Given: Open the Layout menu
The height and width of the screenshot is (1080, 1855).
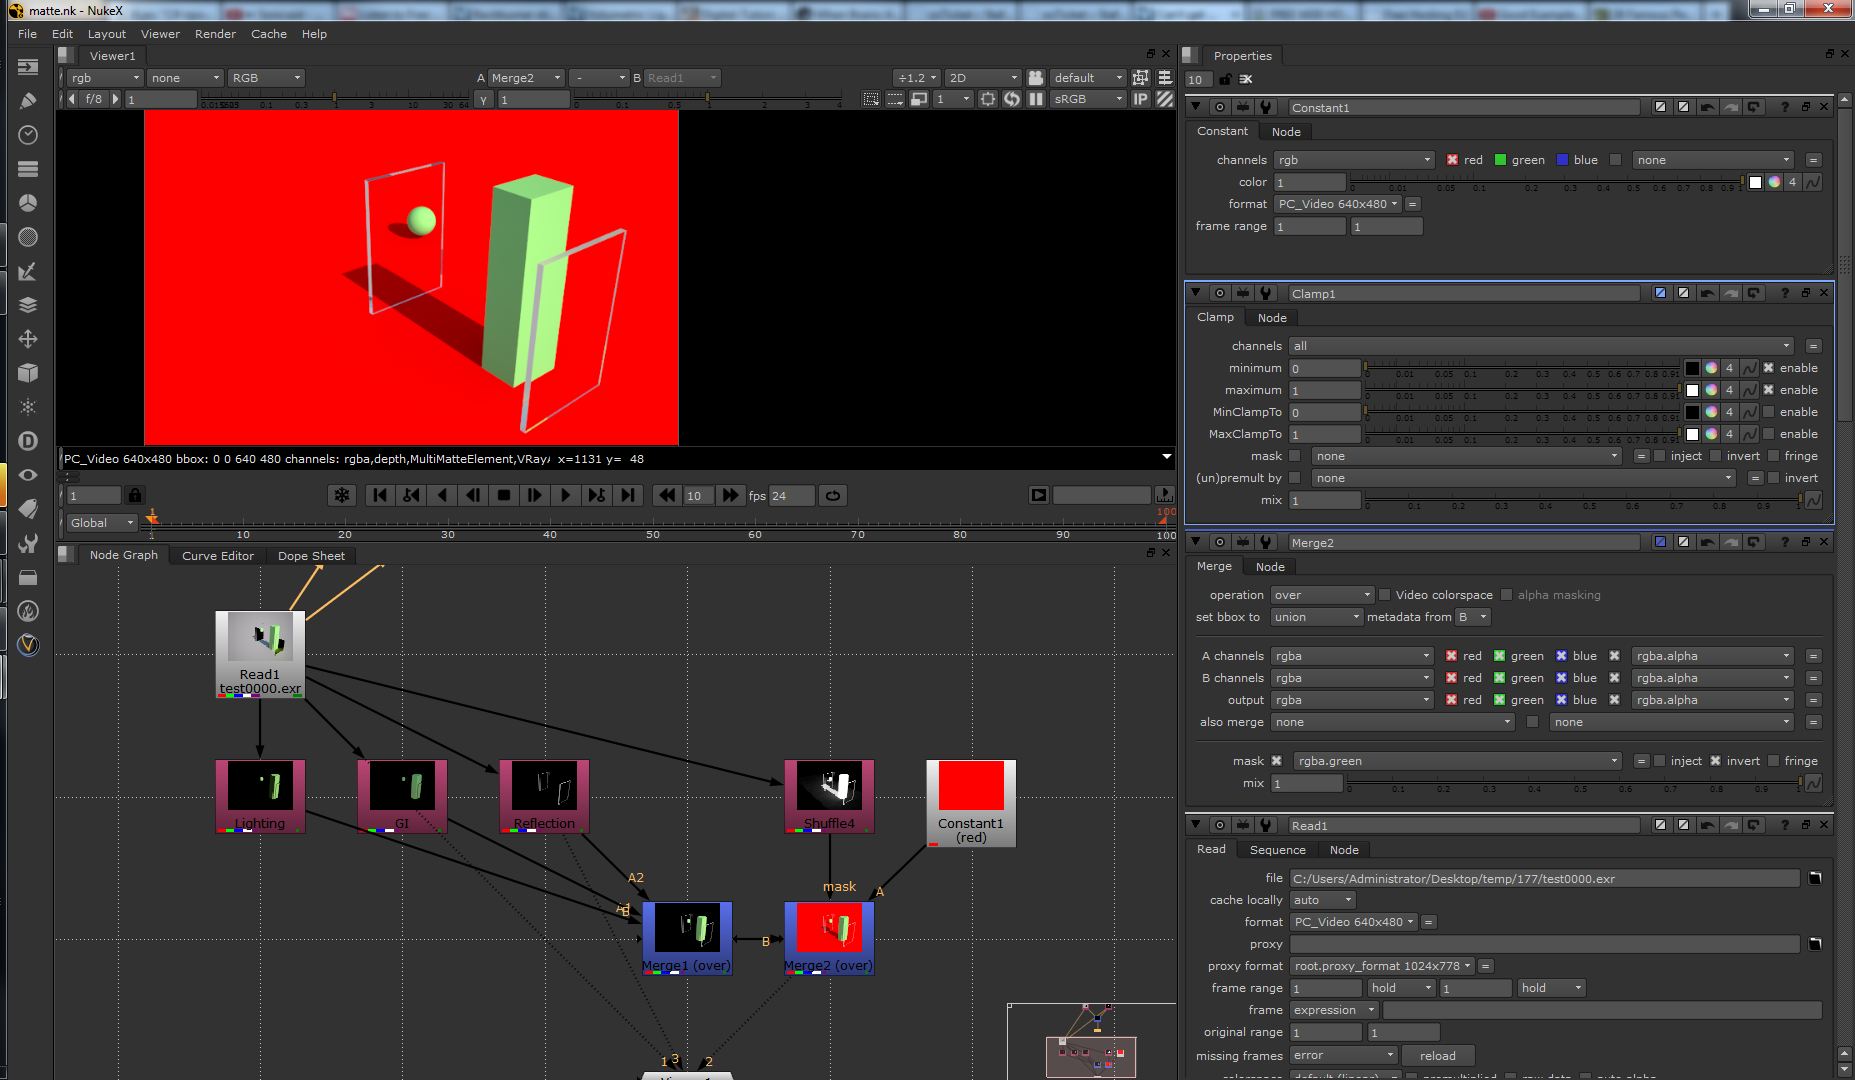Looking at the screenshot, I should 107,34.
